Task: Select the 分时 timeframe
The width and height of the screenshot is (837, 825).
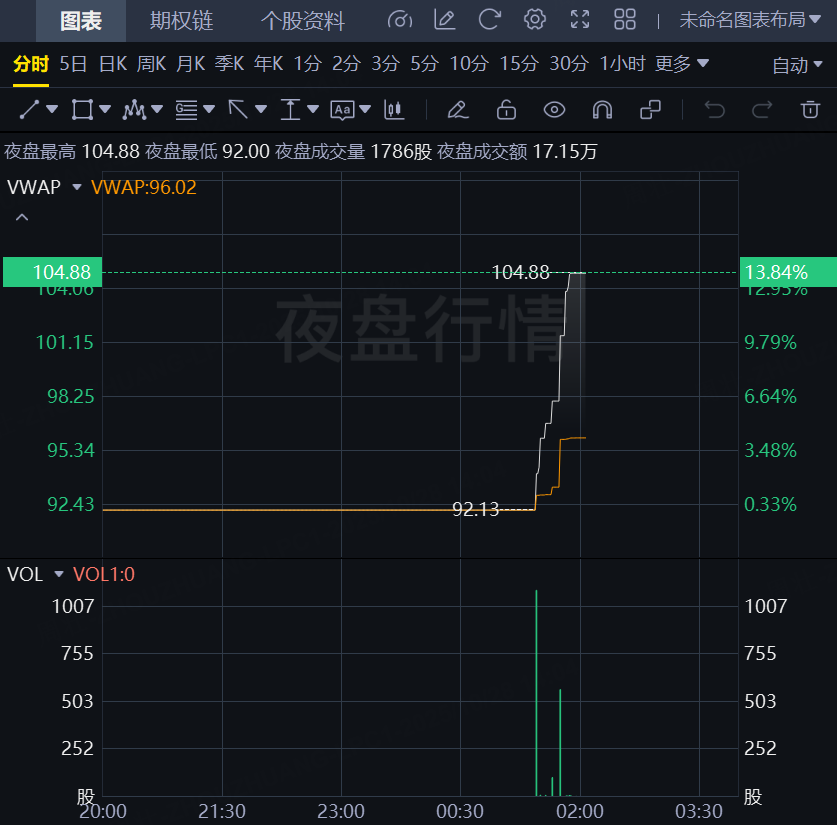Action: pyautogui.click(x=31, y=64)
